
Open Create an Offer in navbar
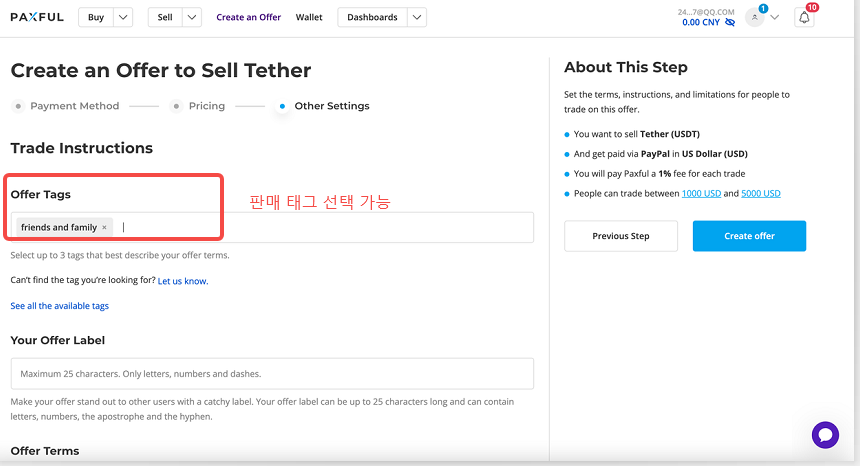click(x=248, y=17)
